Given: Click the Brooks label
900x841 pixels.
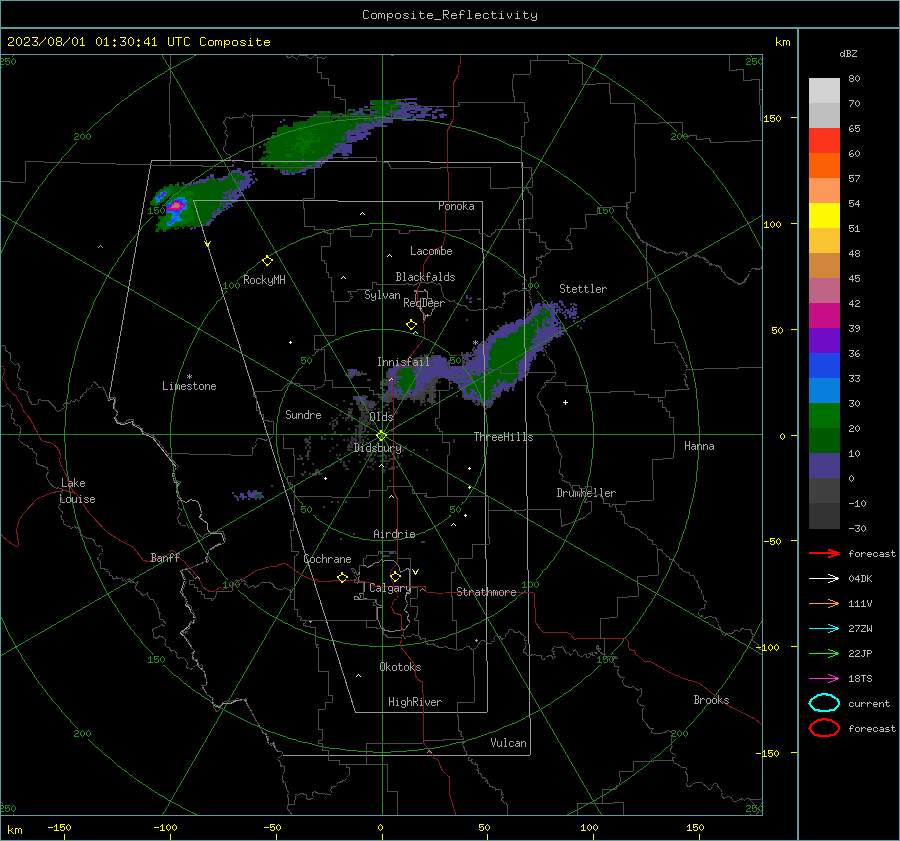Looking at the screenshot, I should pos(711,700).
